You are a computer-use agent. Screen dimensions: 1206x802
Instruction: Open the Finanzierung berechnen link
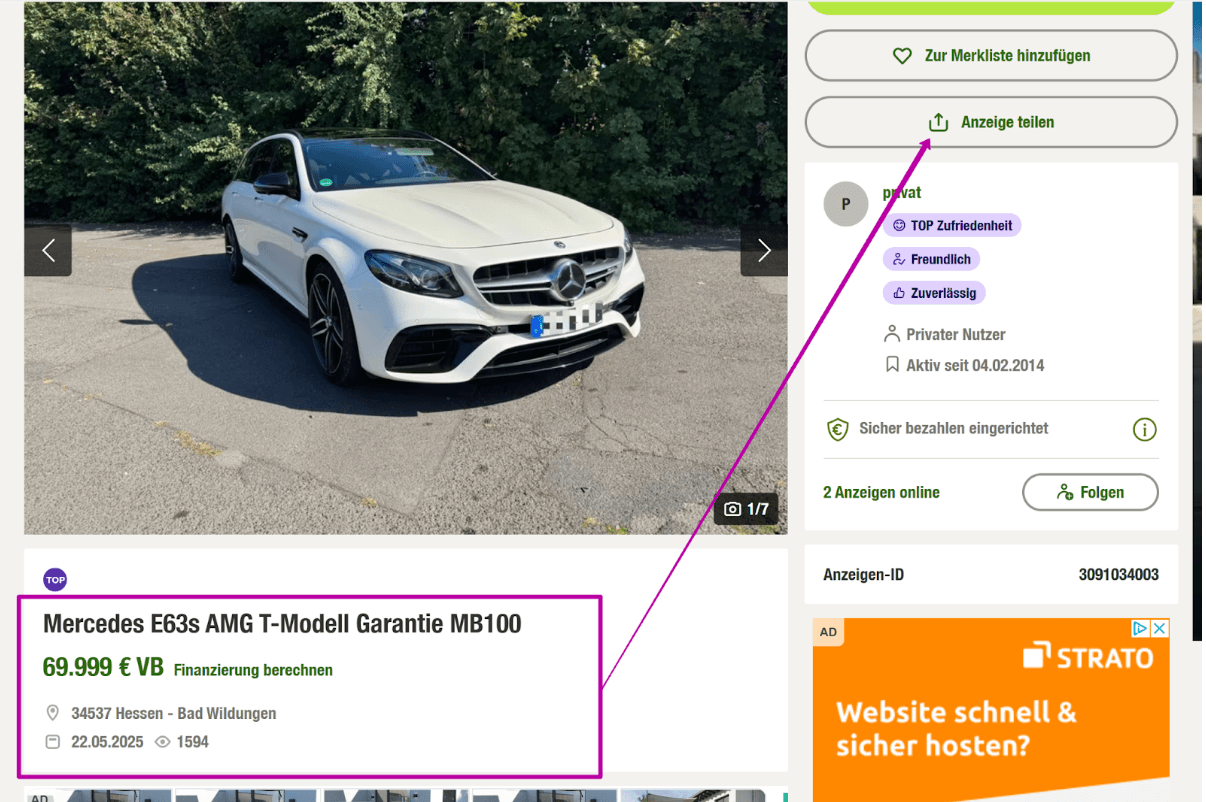pos(253,670)
